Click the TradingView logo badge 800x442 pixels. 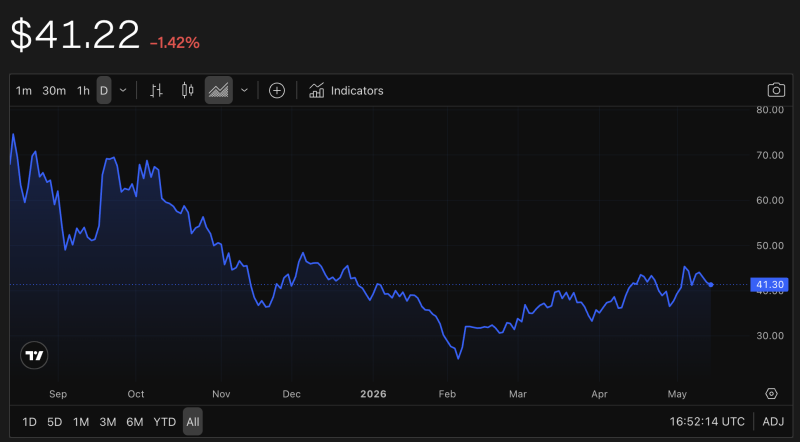point(34,355)
